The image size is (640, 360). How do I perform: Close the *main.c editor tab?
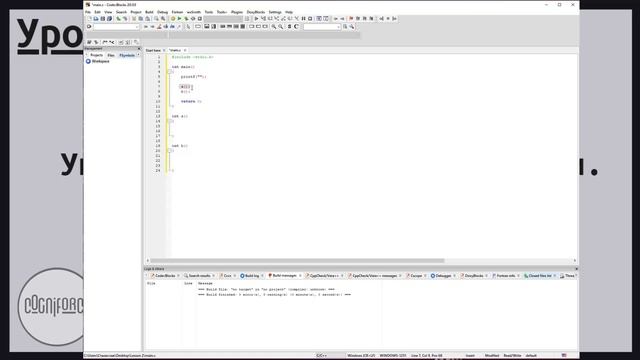185,50
